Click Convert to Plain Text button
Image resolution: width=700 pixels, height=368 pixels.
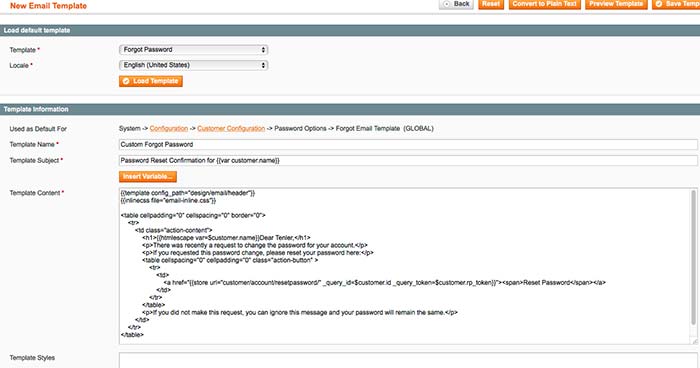point(545,4)
